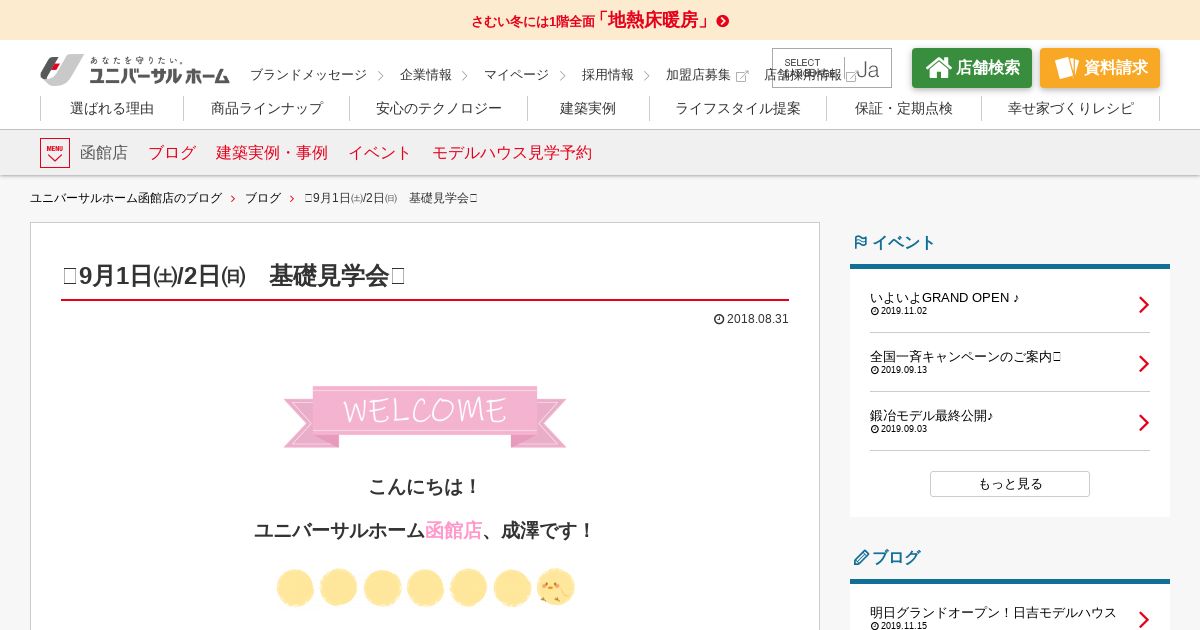Open 採用情報 header link

[x=608, y=75]
